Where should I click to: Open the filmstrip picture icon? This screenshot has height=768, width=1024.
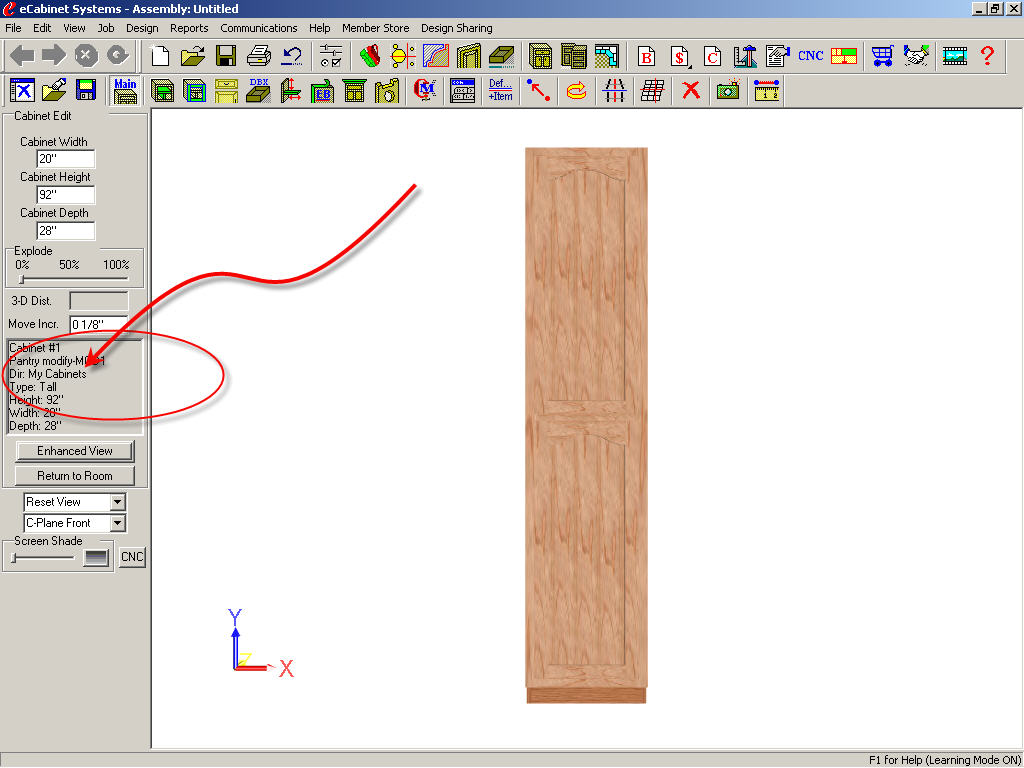click(x=955, y=56)
